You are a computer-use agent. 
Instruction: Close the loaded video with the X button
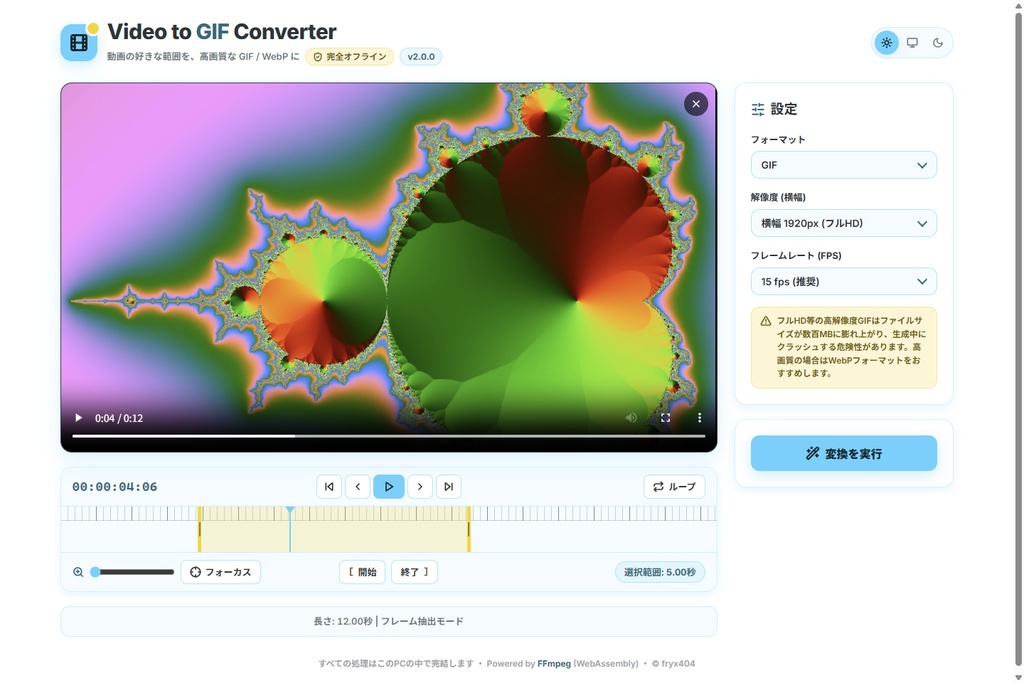696,104
